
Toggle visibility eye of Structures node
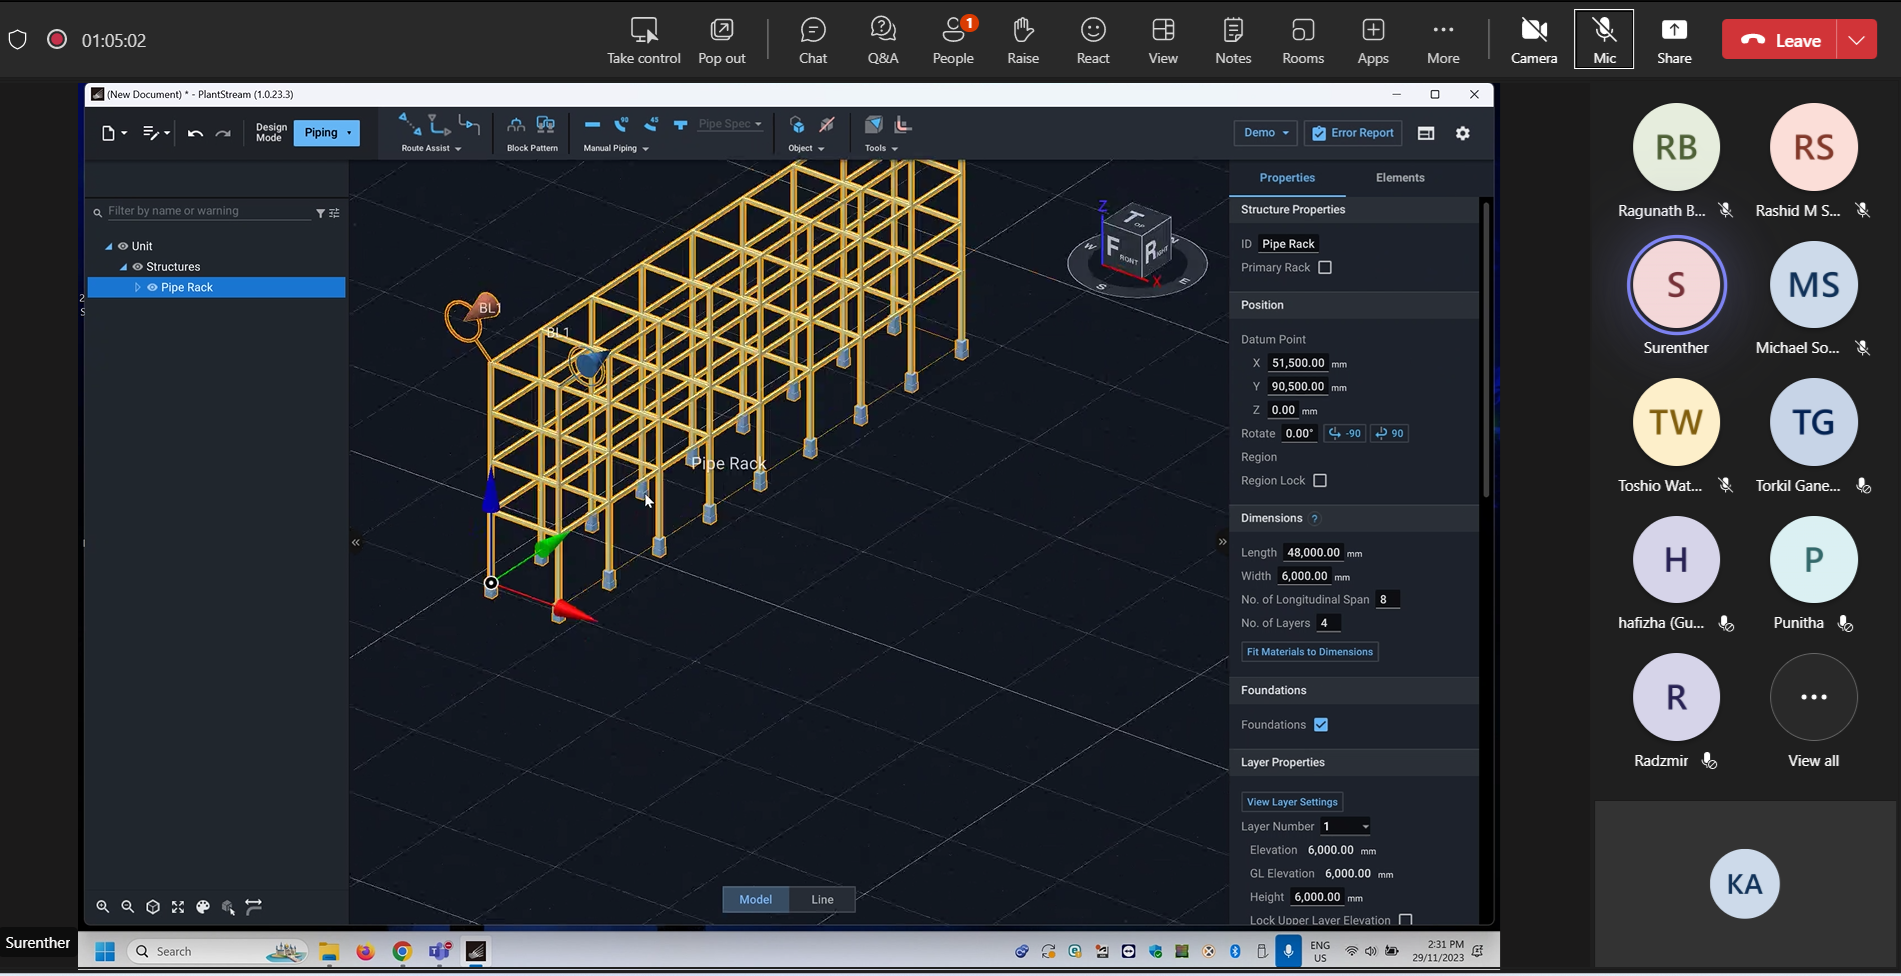point(138,267)
